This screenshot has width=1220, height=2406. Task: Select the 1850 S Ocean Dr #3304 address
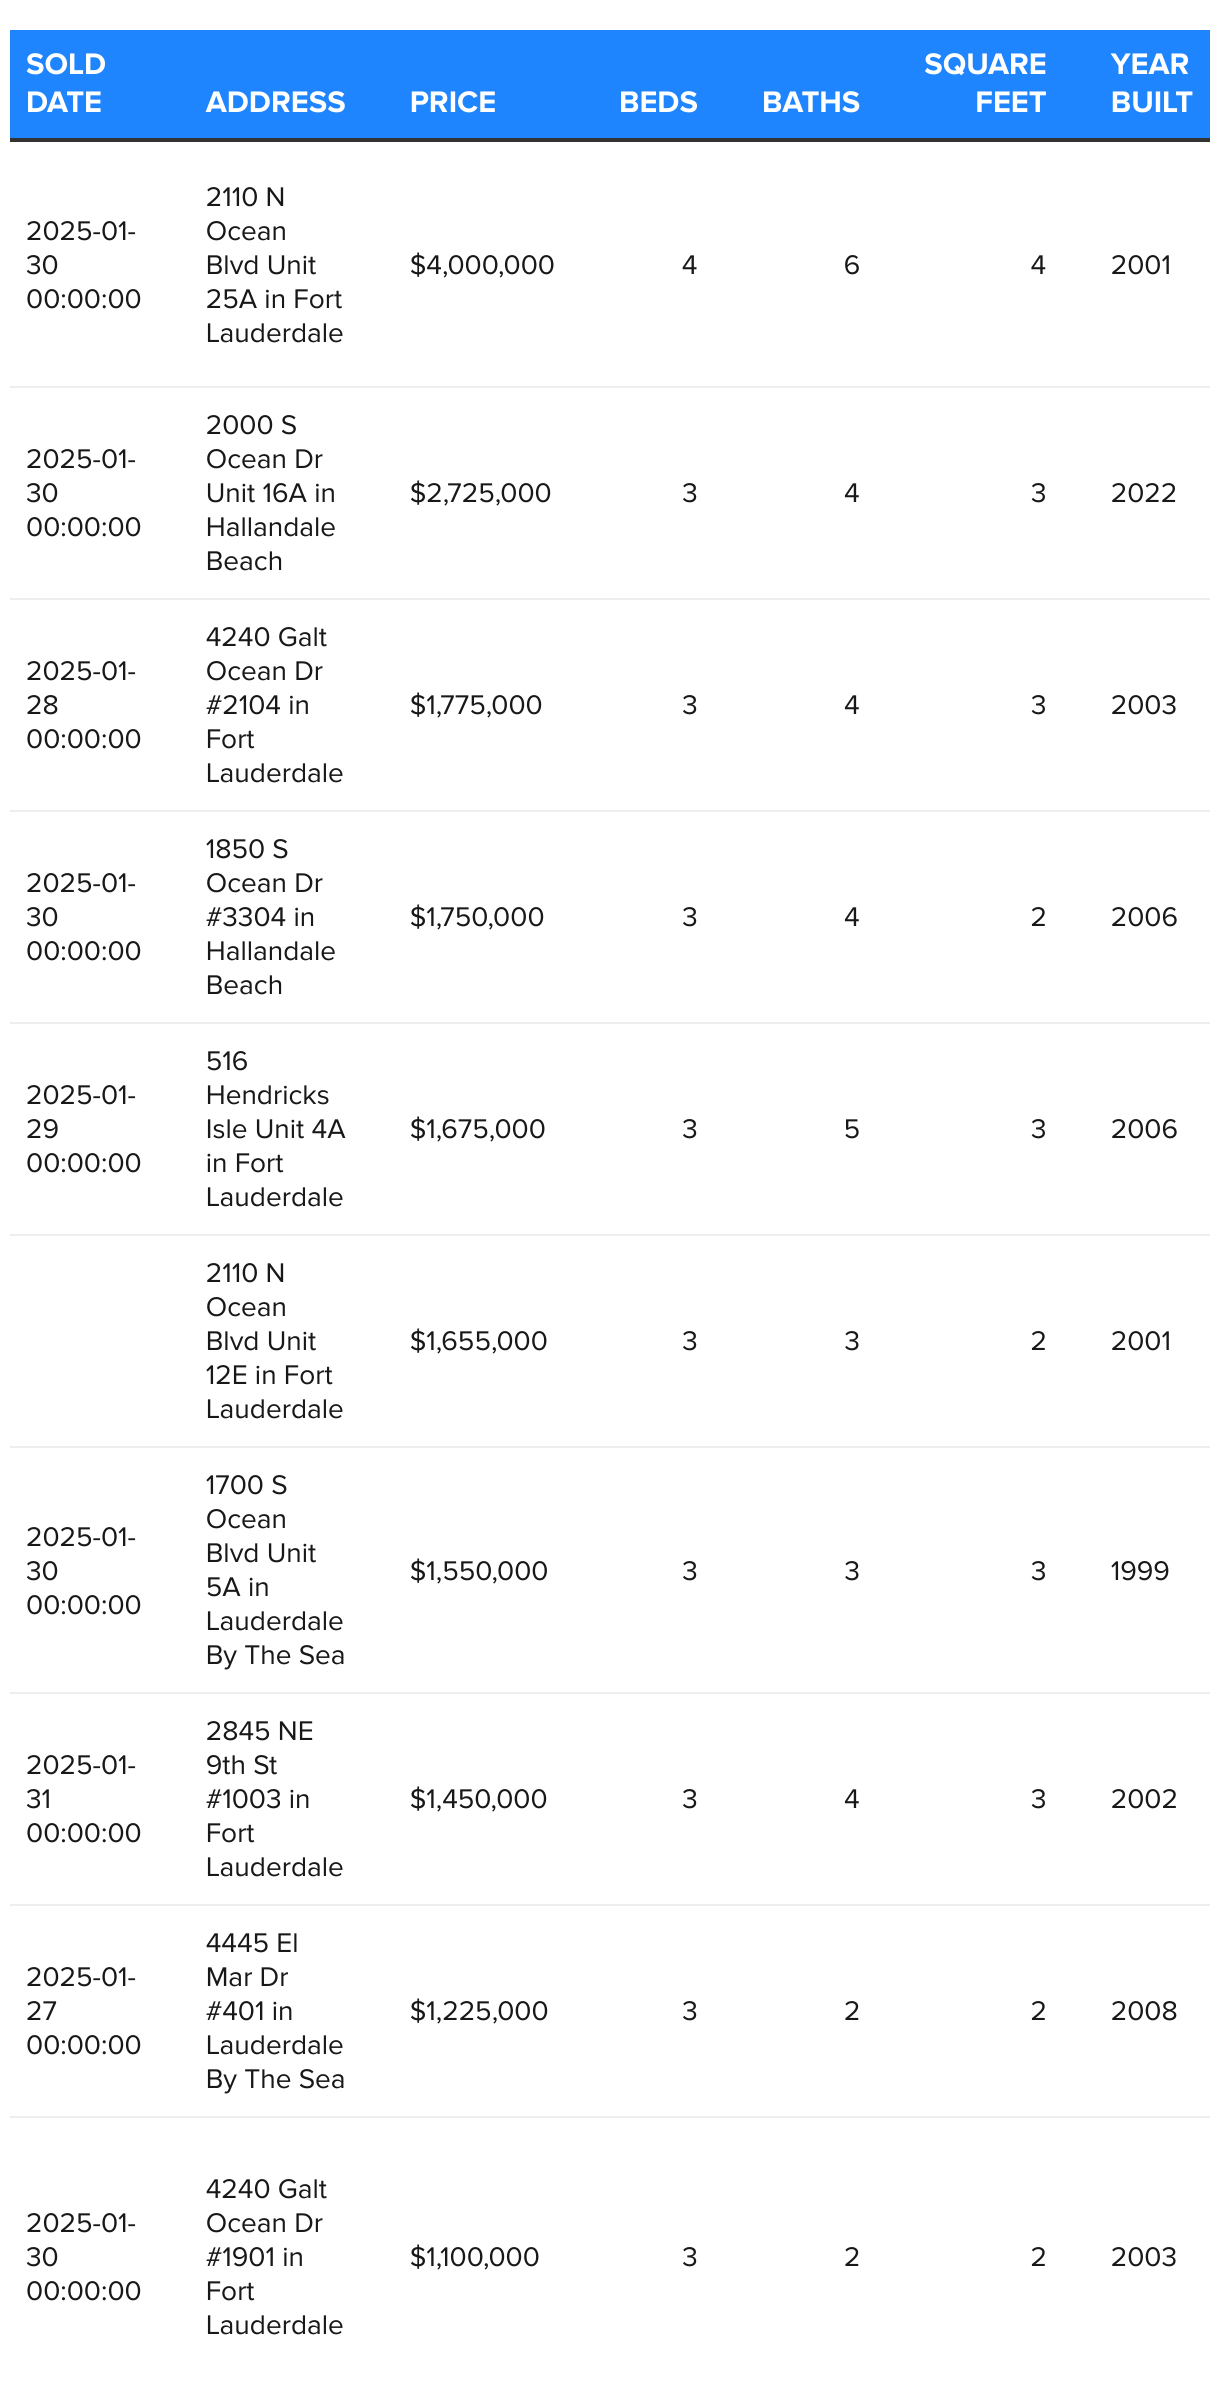[270, 917]
